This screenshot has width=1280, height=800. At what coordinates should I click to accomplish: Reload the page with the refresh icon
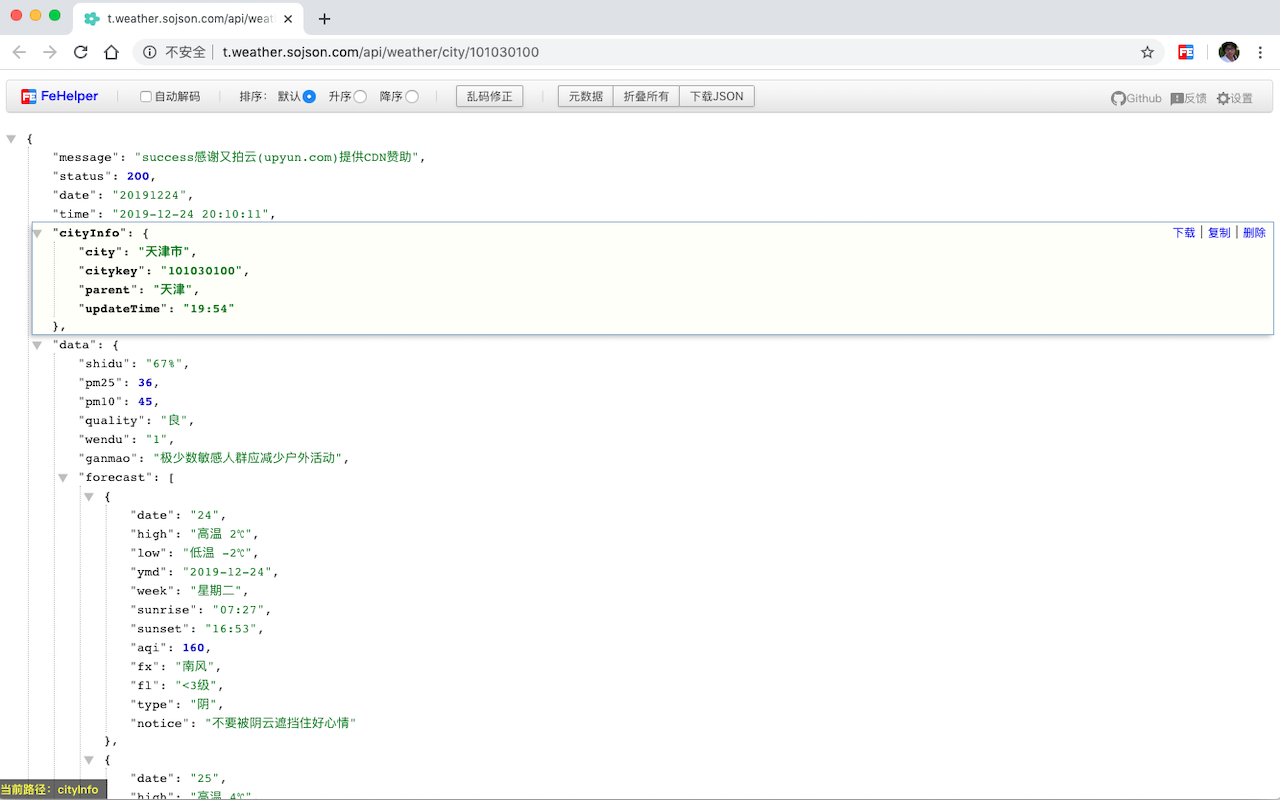coord(80,52)
